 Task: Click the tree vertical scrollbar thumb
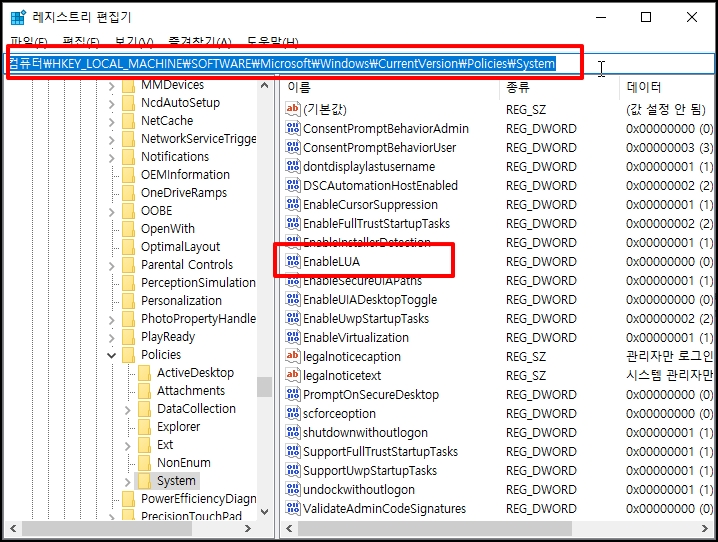tap(264, 387)
